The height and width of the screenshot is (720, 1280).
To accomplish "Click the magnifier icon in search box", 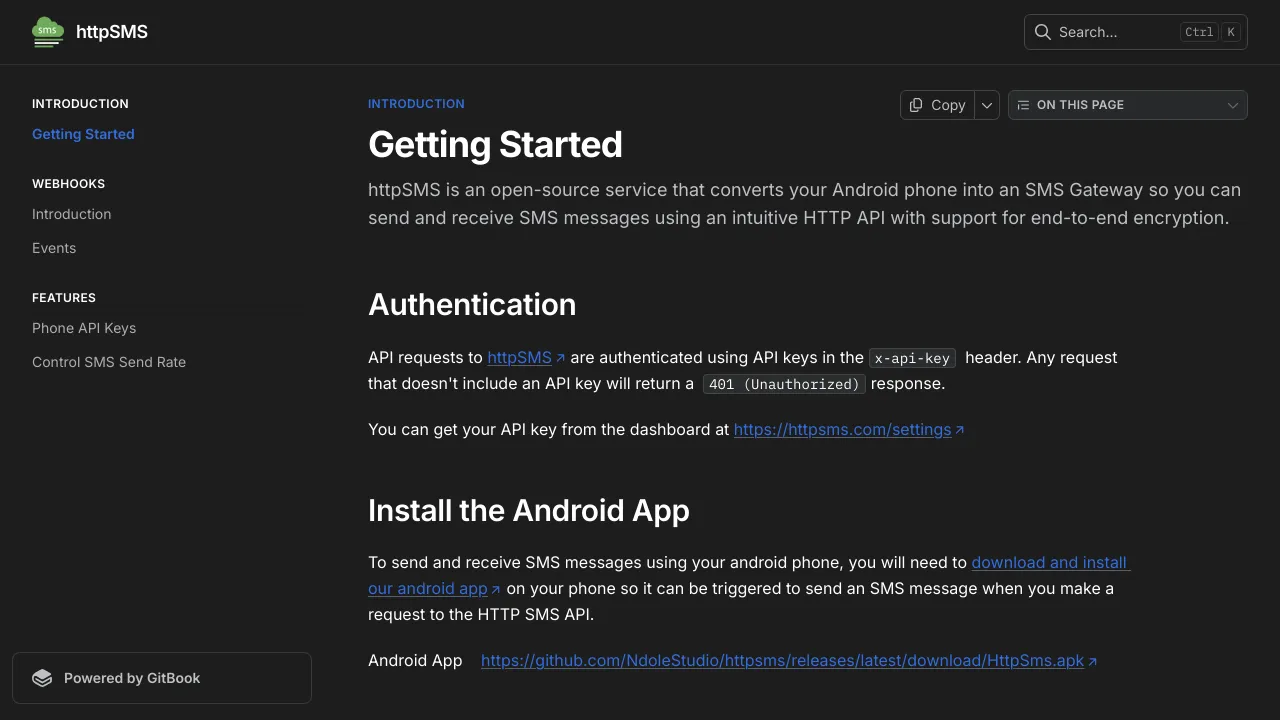I will click(1042, 32).
